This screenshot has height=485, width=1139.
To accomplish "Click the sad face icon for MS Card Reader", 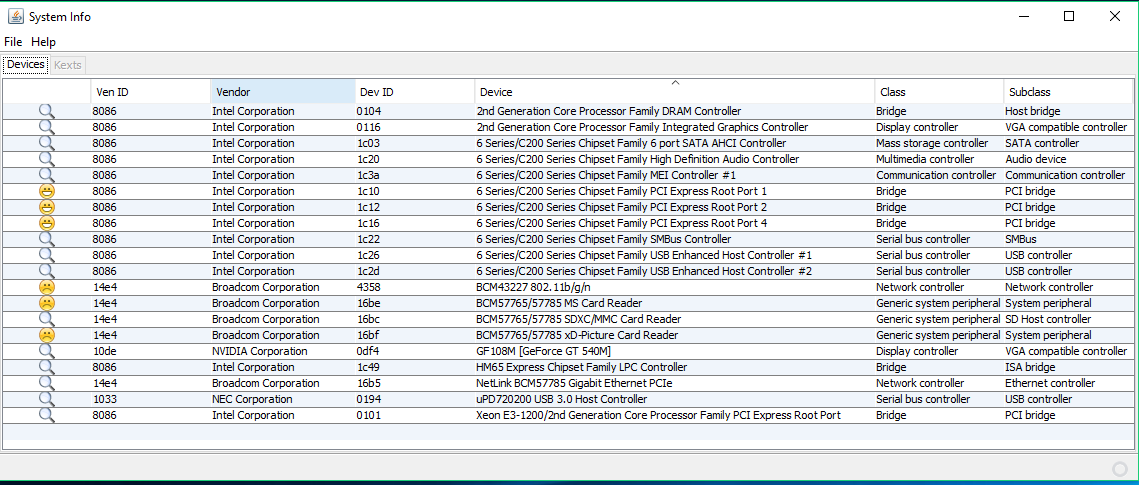I will tap(46, 303).
